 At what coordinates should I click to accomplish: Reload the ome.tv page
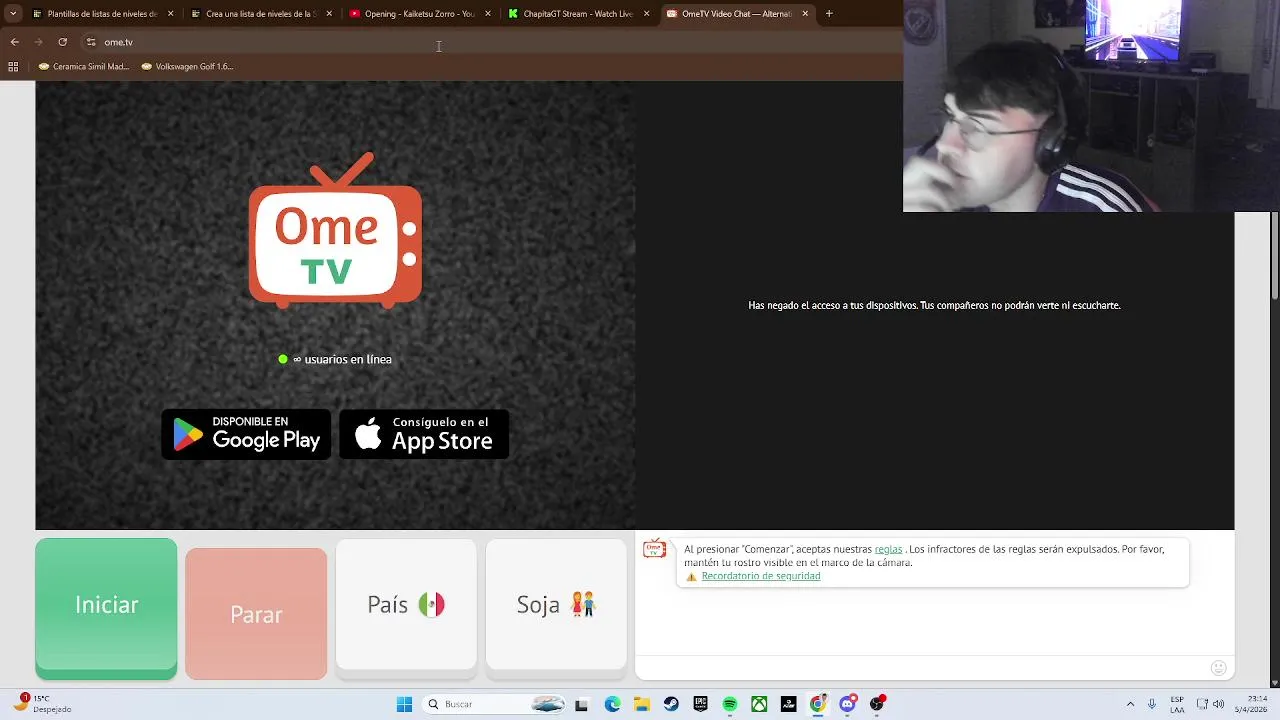[62, 42]
